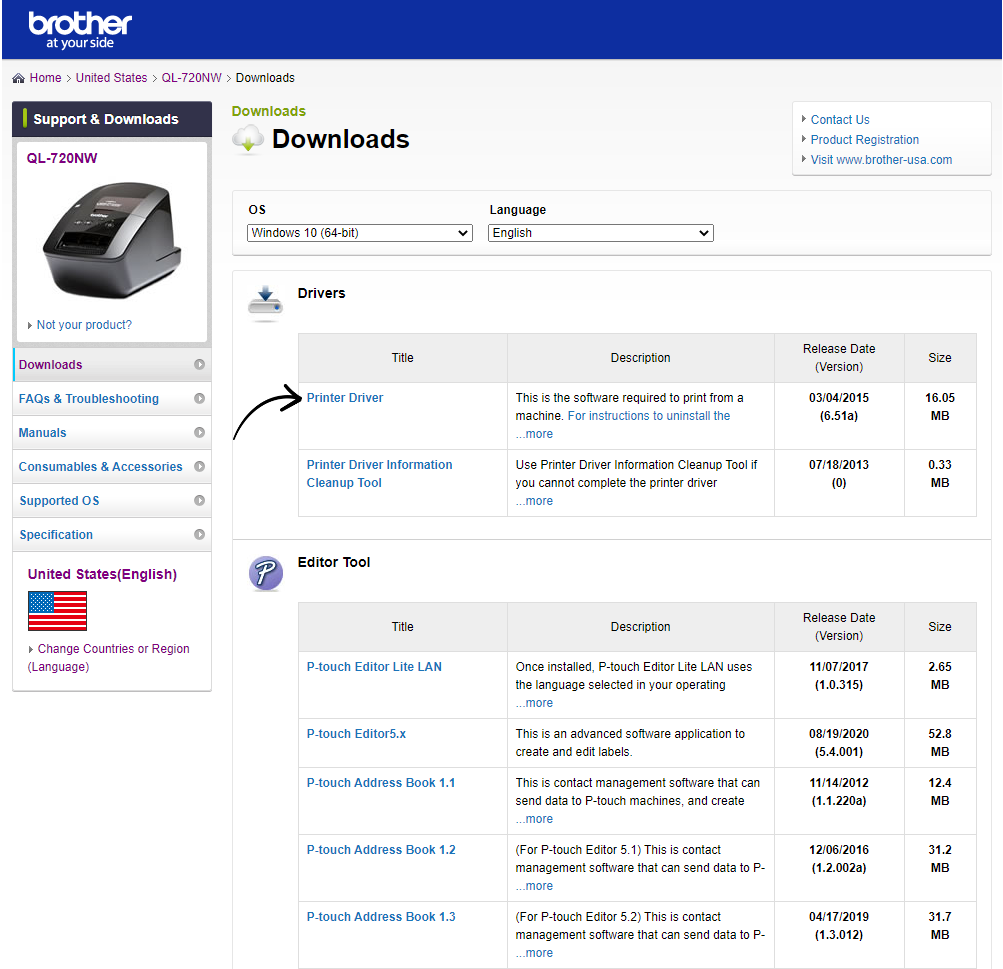The image size is (1003, 969).
Task: Click the Downloads cloud icon
Action: (x=248, y=140)
